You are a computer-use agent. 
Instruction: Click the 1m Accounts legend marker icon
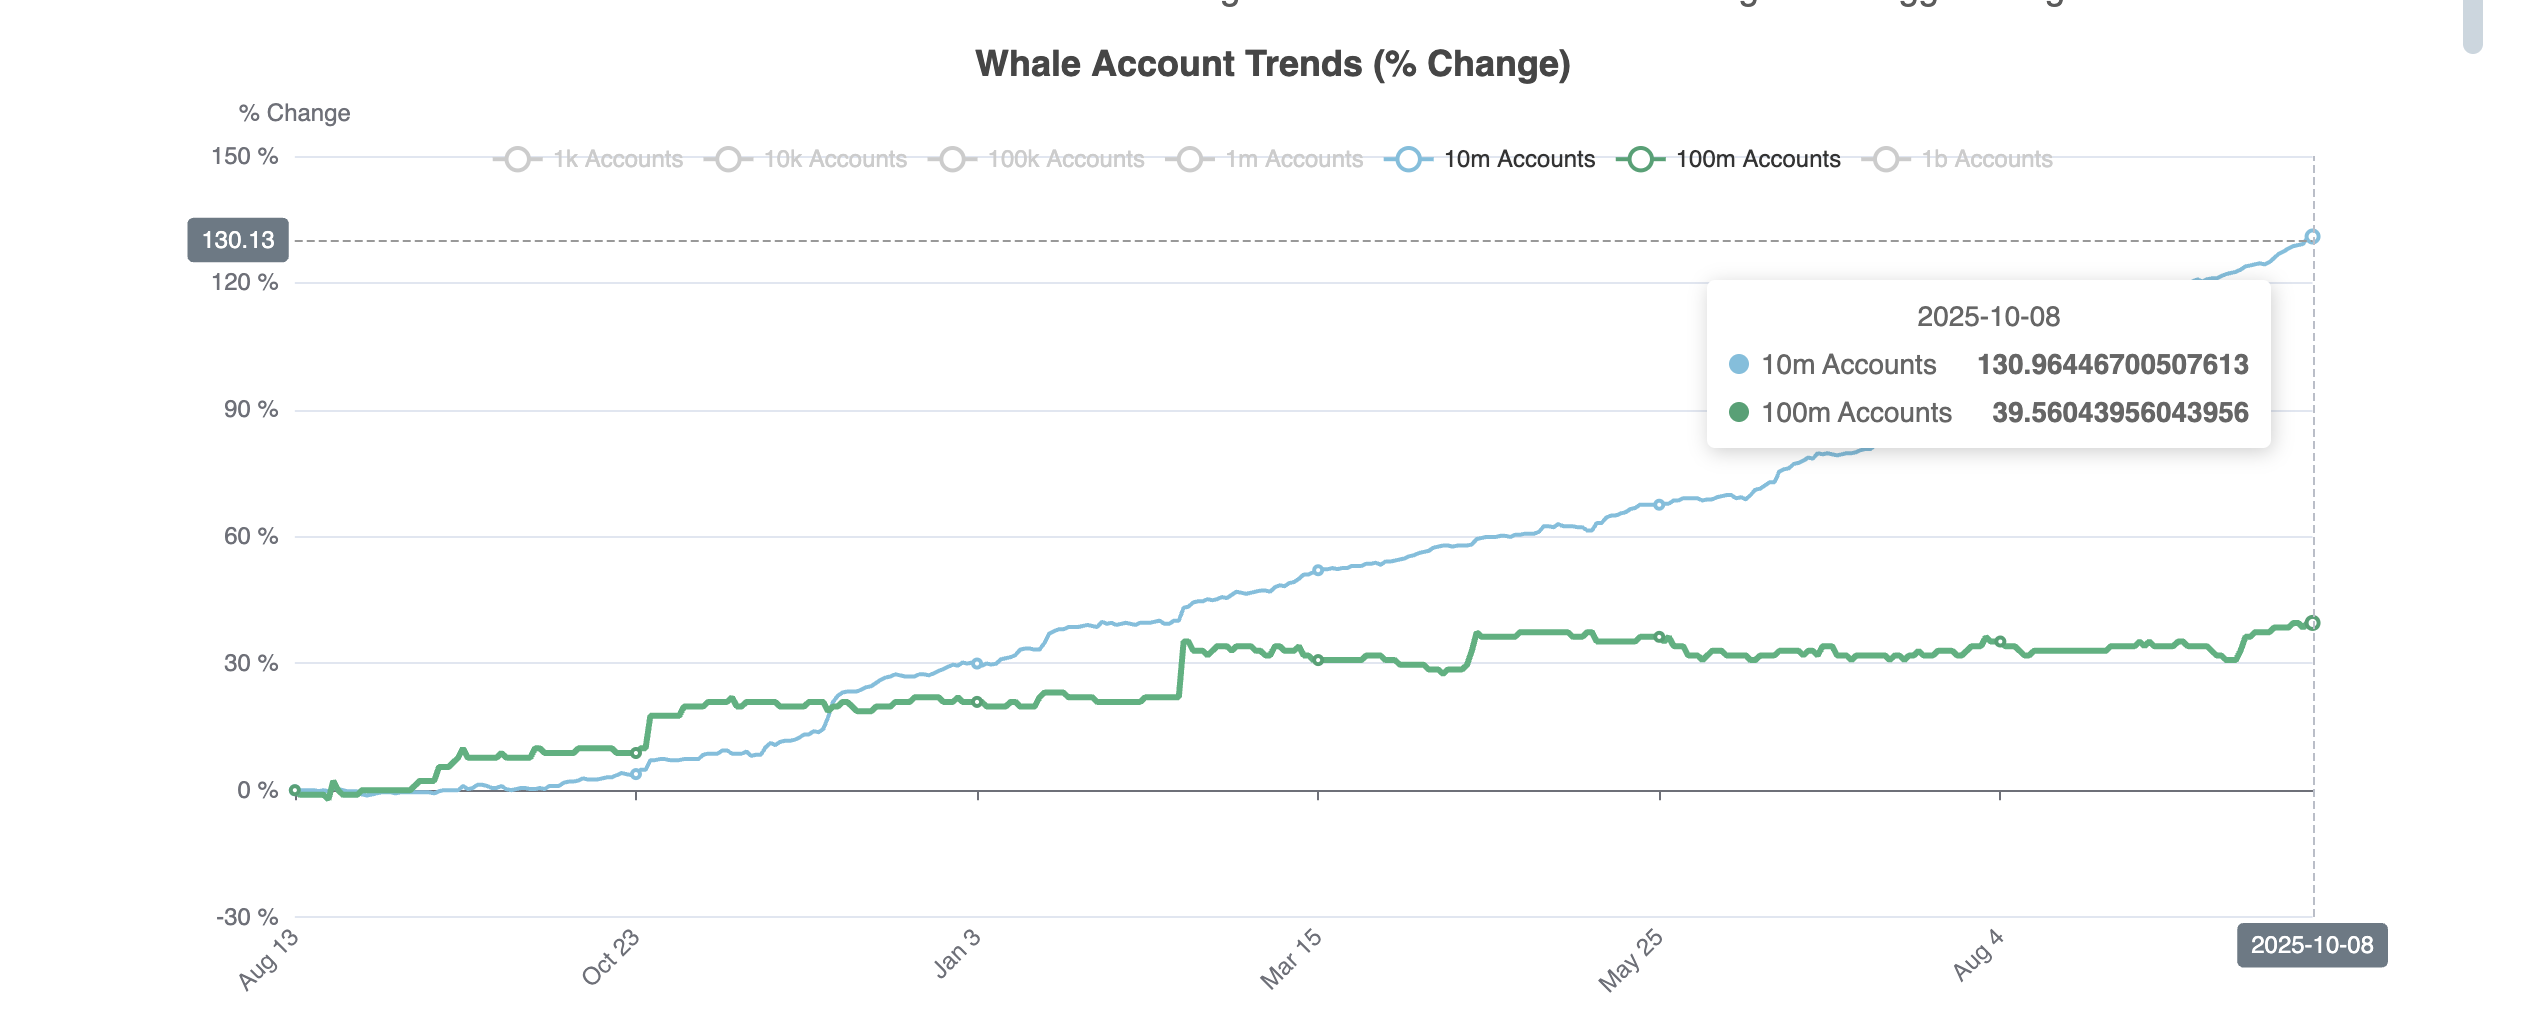point(1190,158)
